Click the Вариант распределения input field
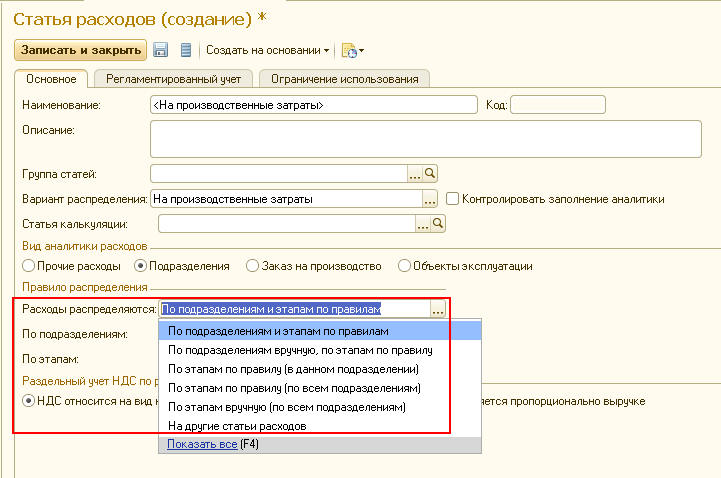 coord(286,199)
